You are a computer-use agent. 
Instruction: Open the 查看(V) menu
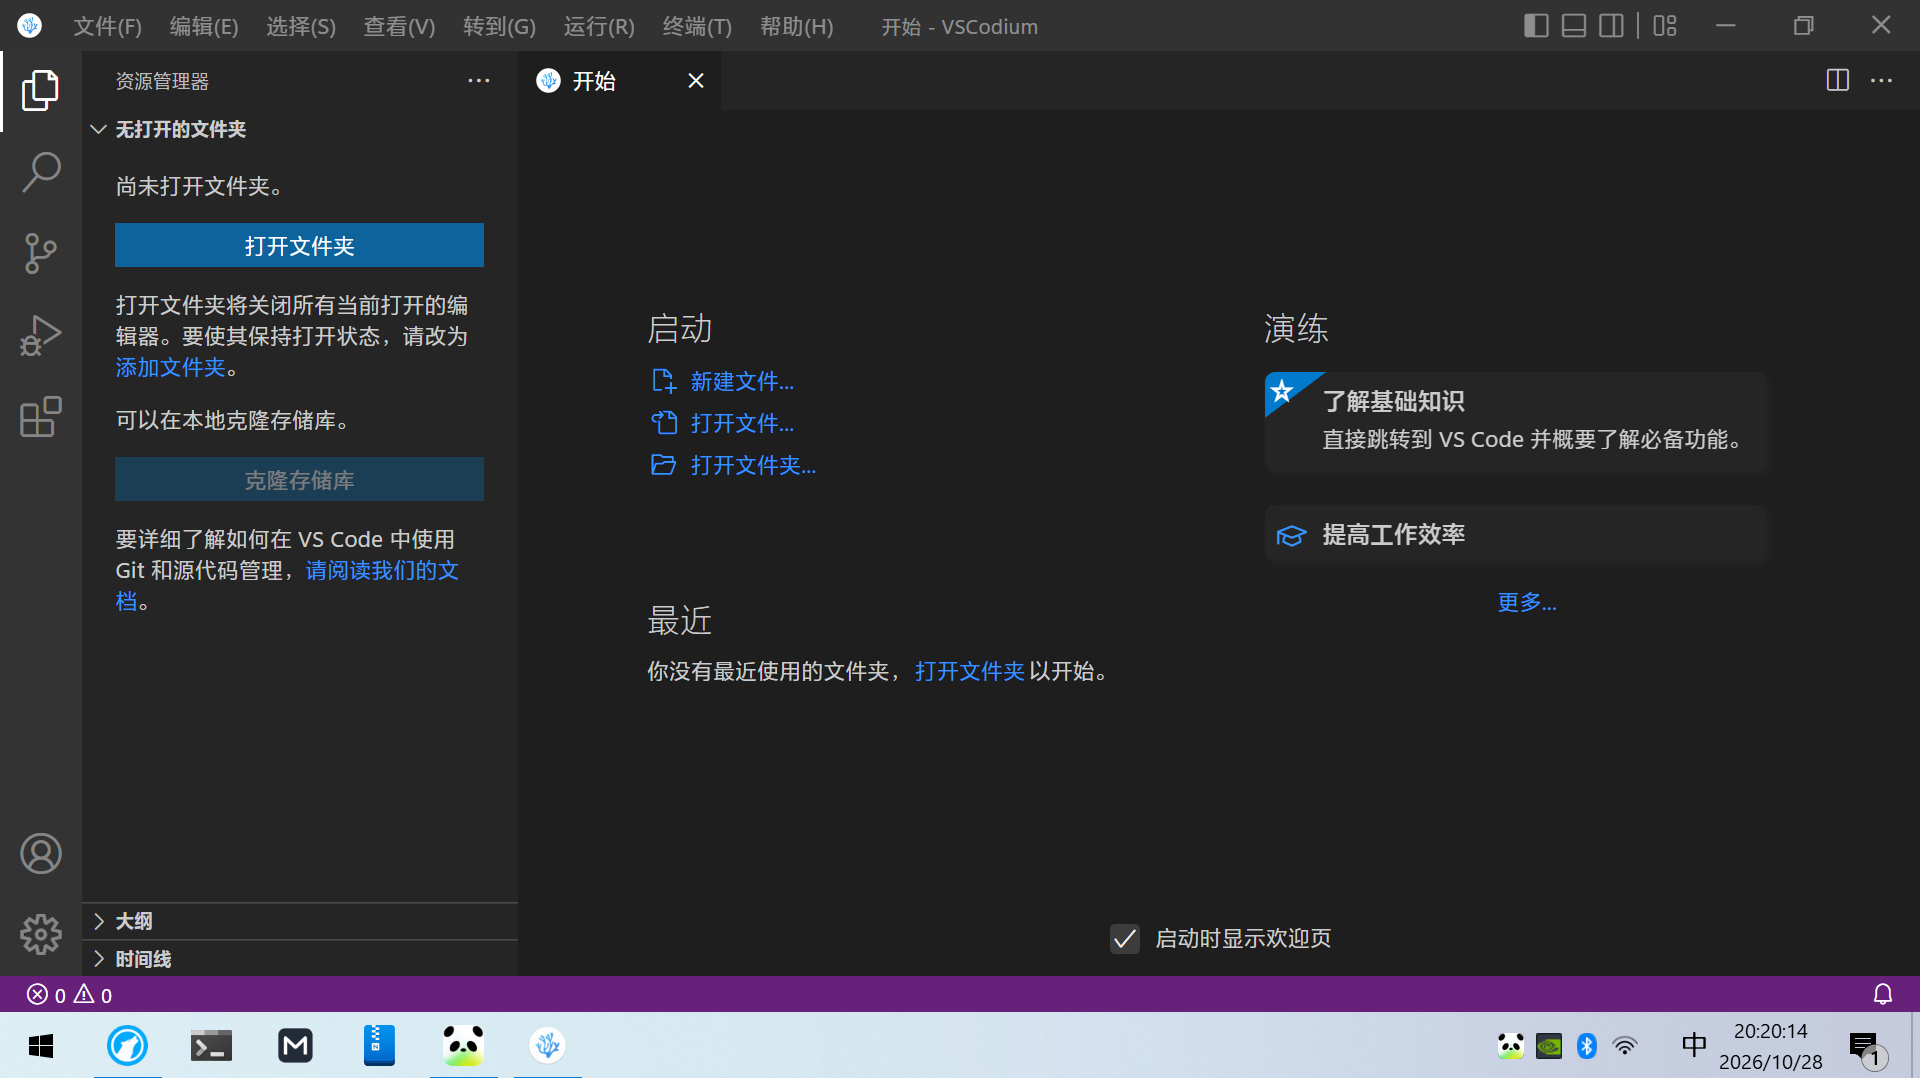tap(399, 26)
